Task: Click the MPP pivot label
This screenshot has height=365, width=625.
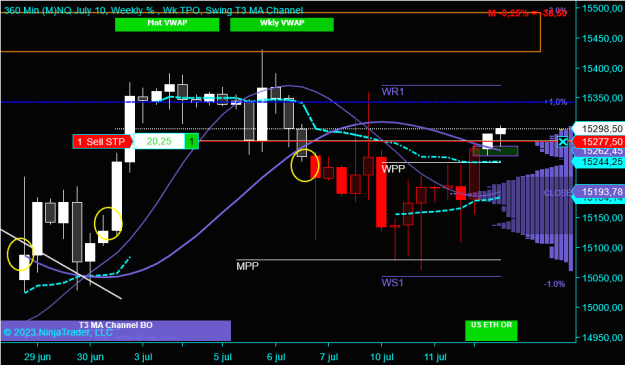Action: coord(247,266)
